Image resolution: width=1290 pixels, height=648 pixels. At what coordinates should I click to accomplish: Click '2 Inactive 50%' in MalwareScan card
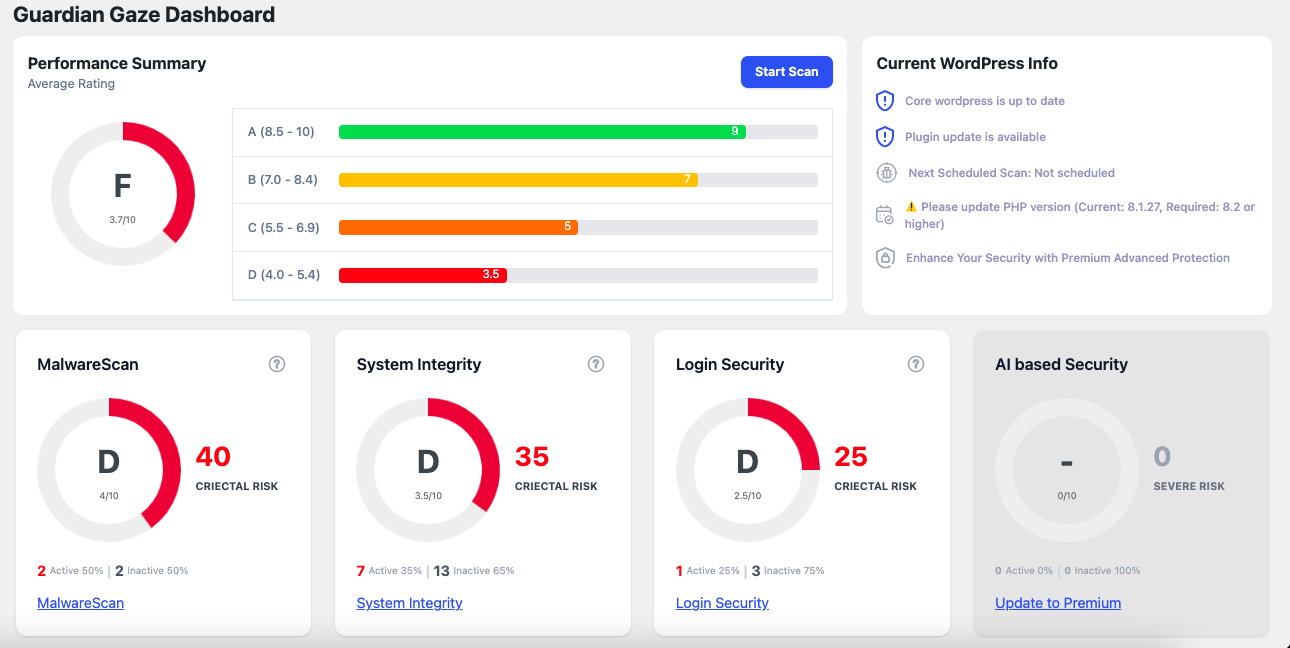coord(151,571)
